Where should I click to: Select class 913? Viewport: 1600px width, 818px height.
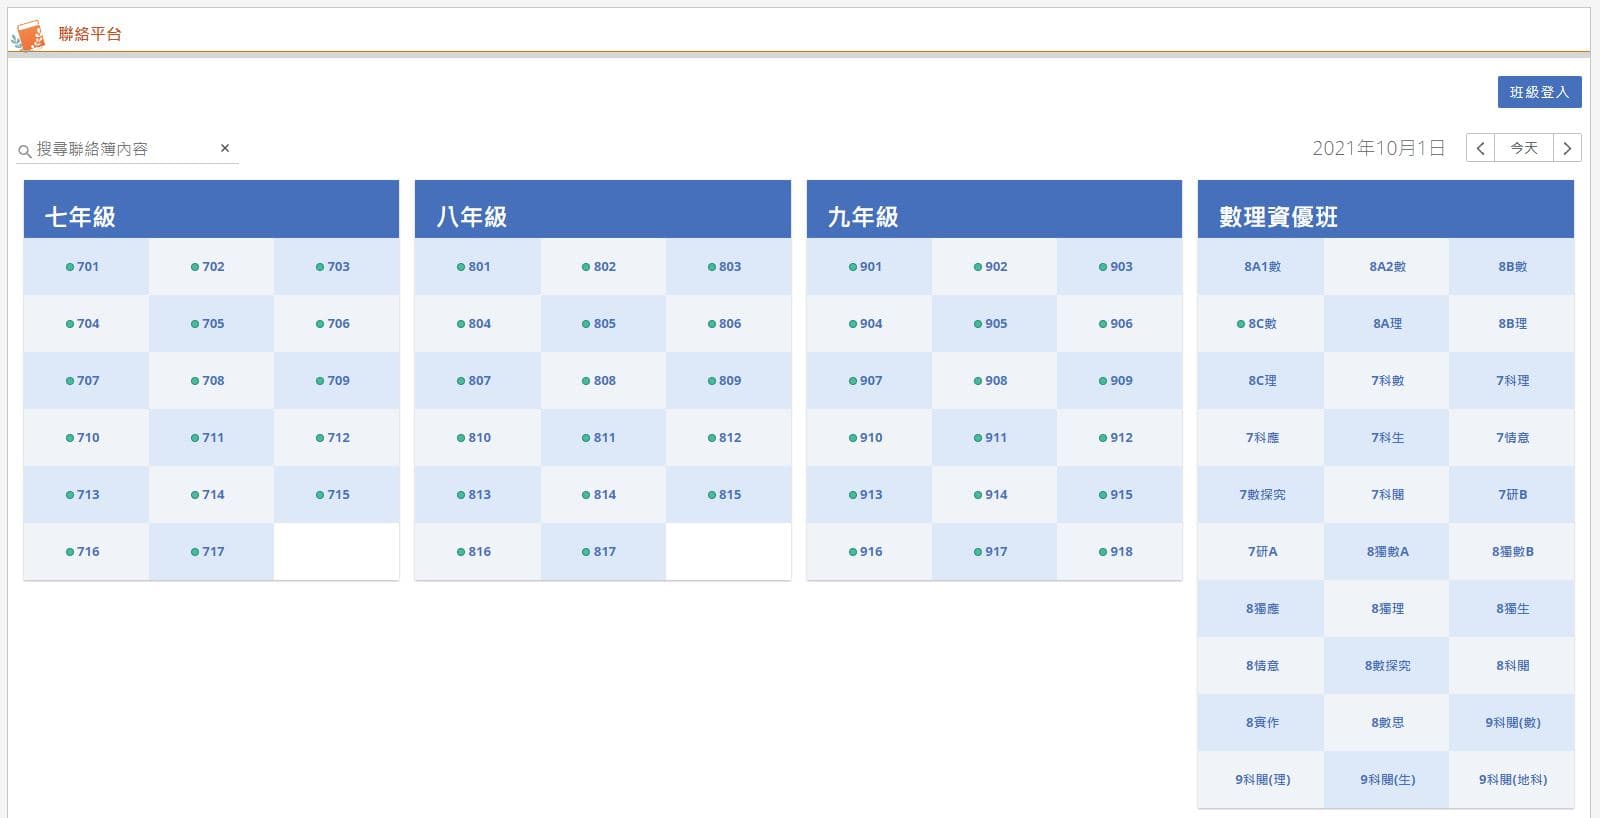point(869,495)
